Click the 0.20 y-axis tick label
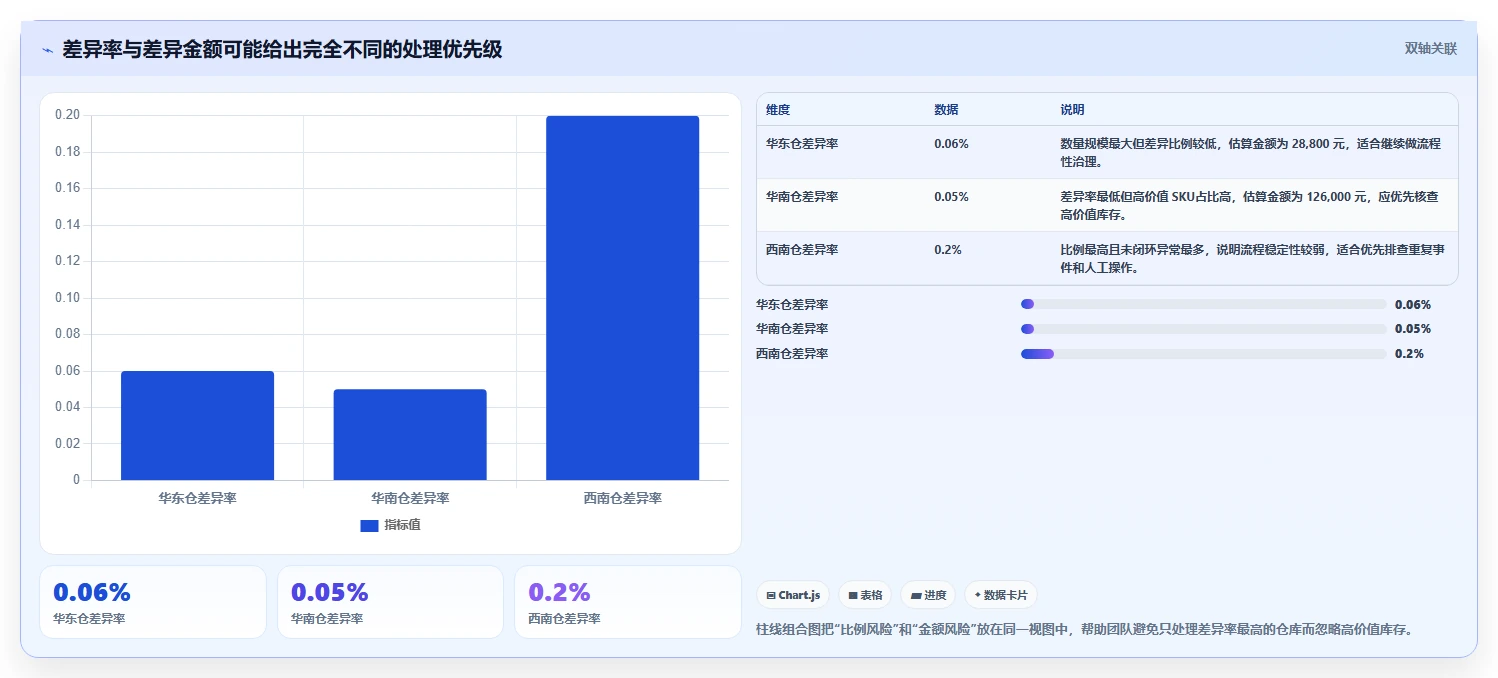 tap(67, 115)
